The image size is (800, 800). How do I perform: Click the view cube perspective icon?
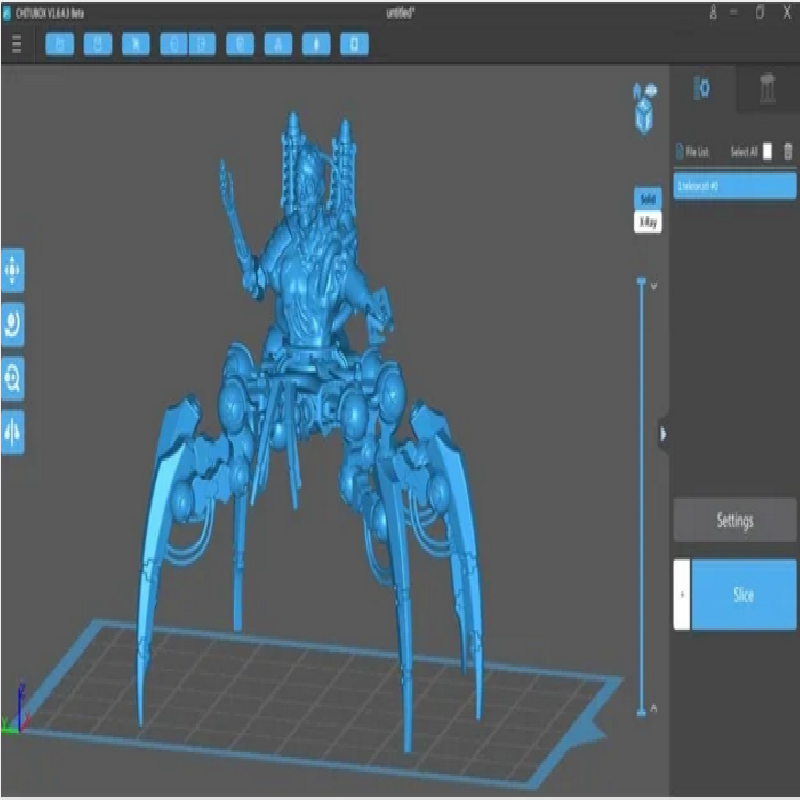(x=645, y=107)
